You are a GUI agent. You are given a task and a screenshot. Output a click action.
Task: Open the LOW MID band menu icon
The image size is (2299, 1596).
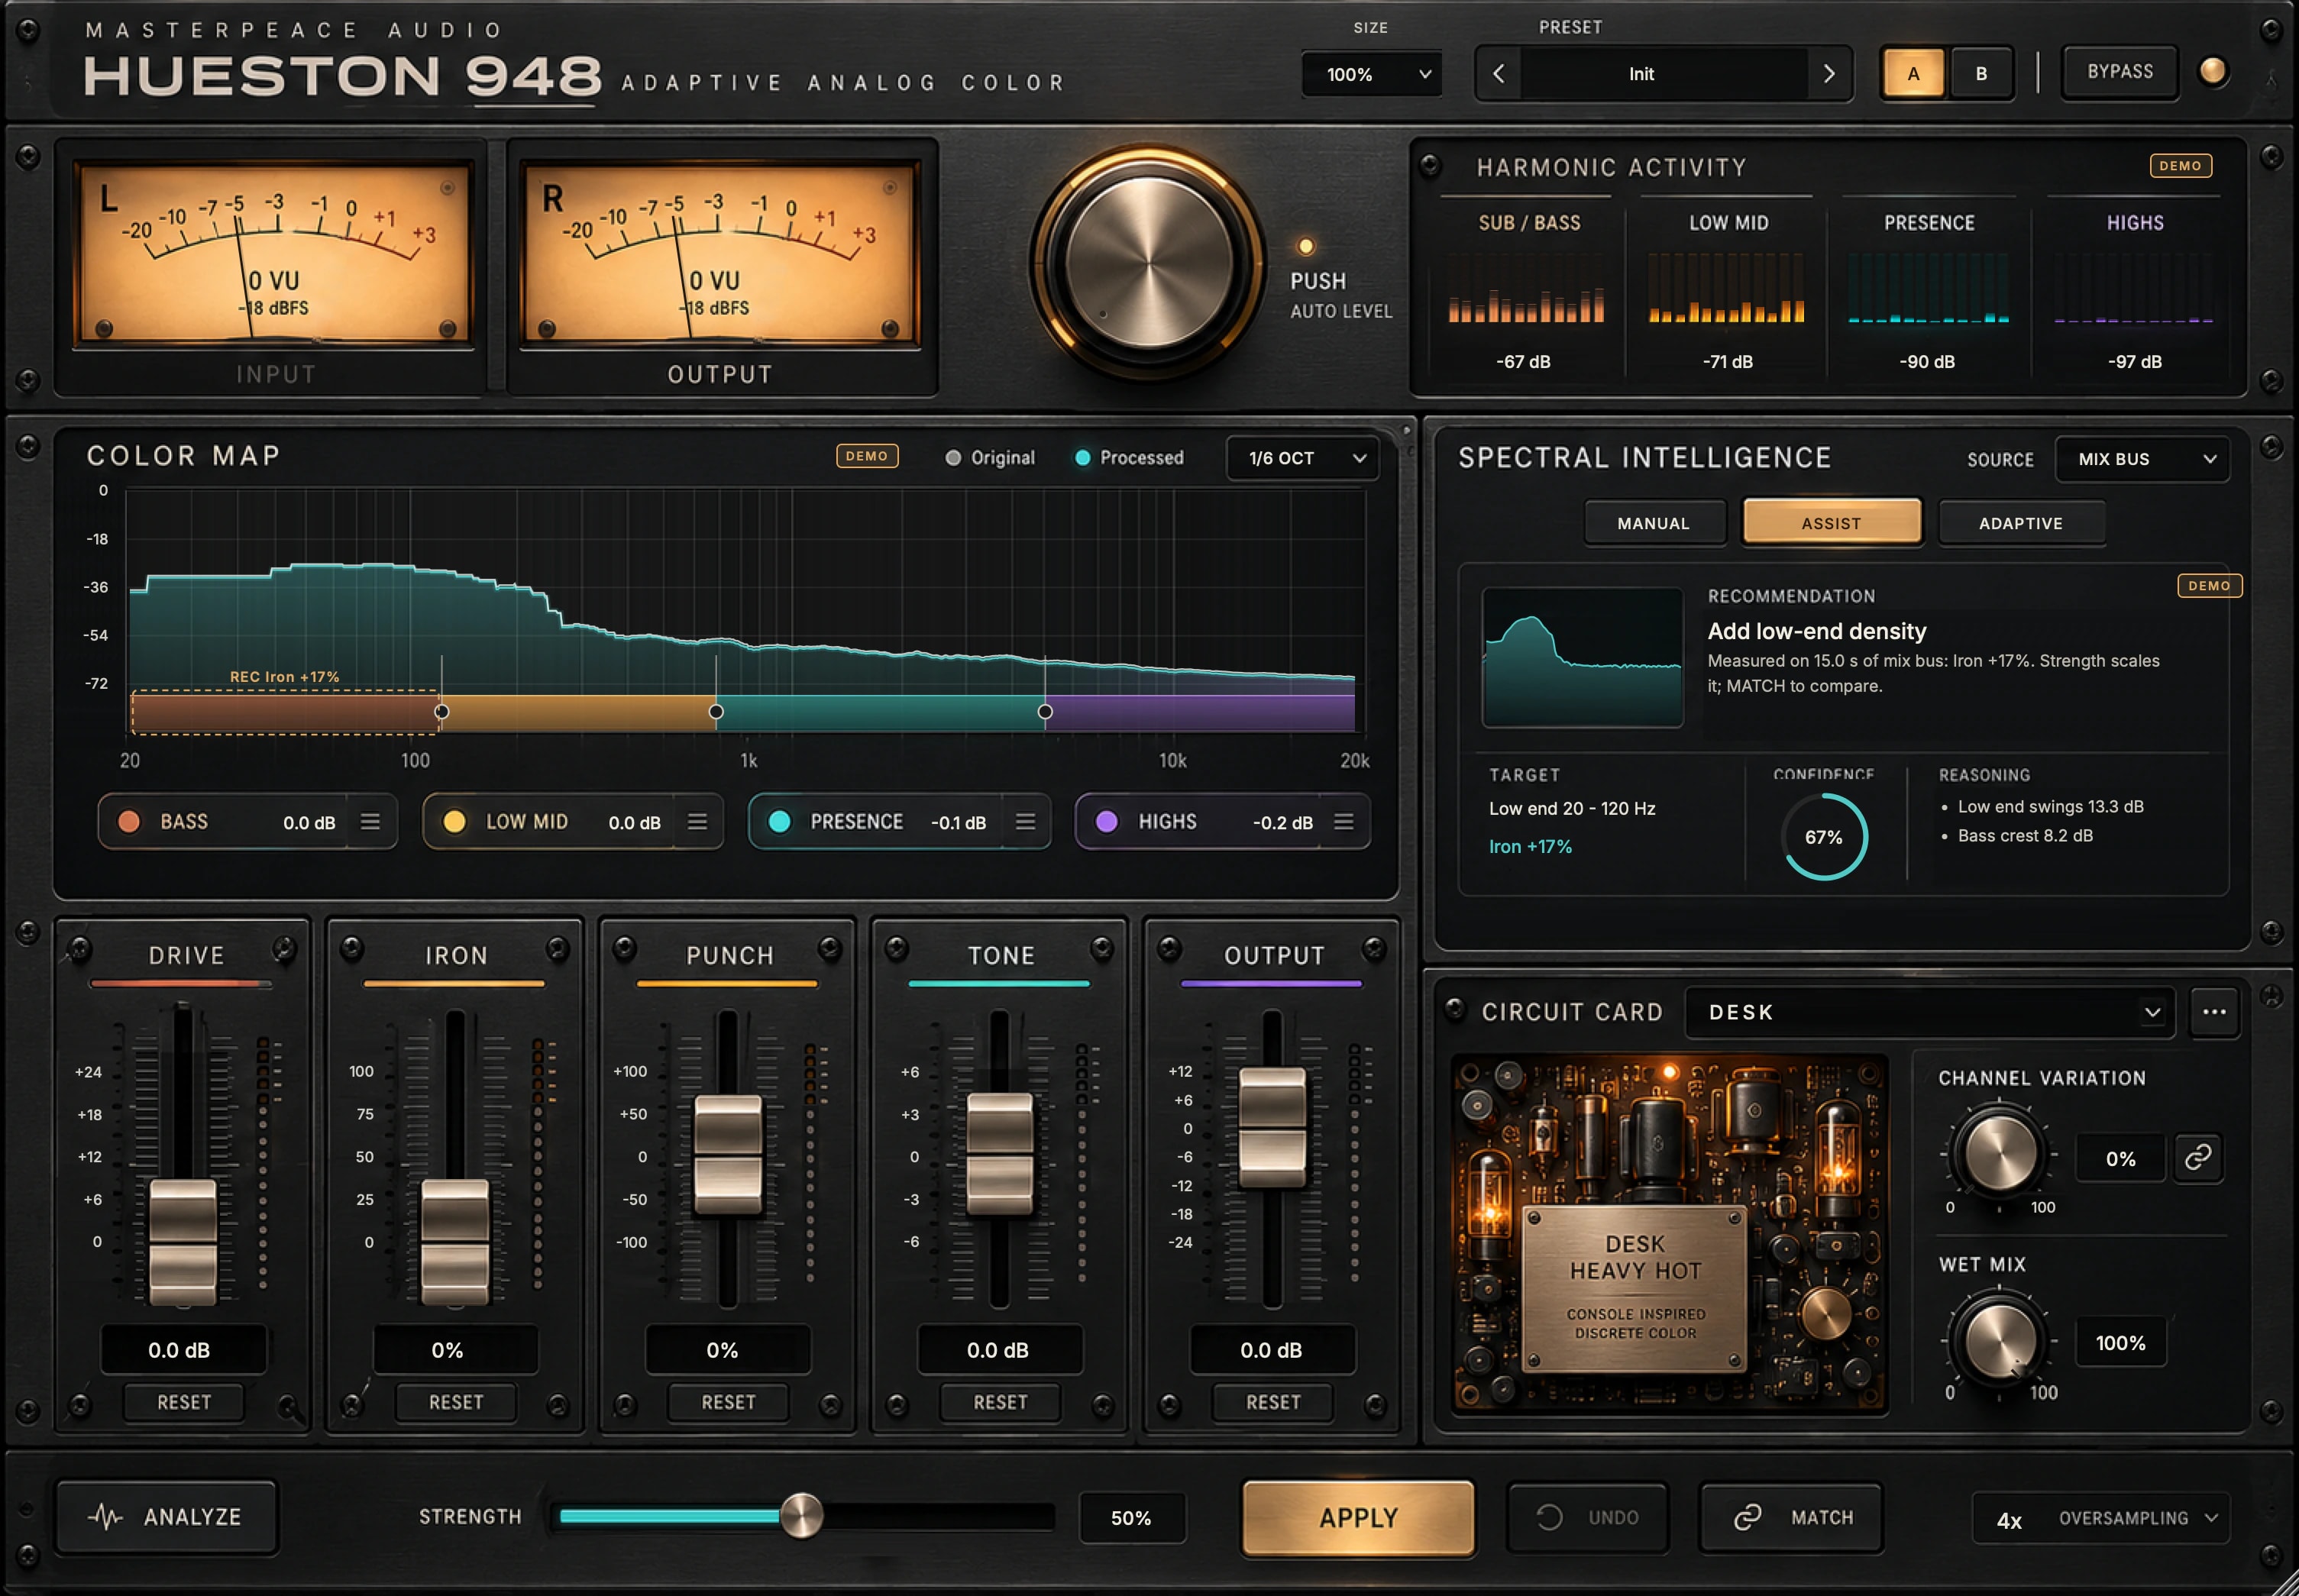697,822
